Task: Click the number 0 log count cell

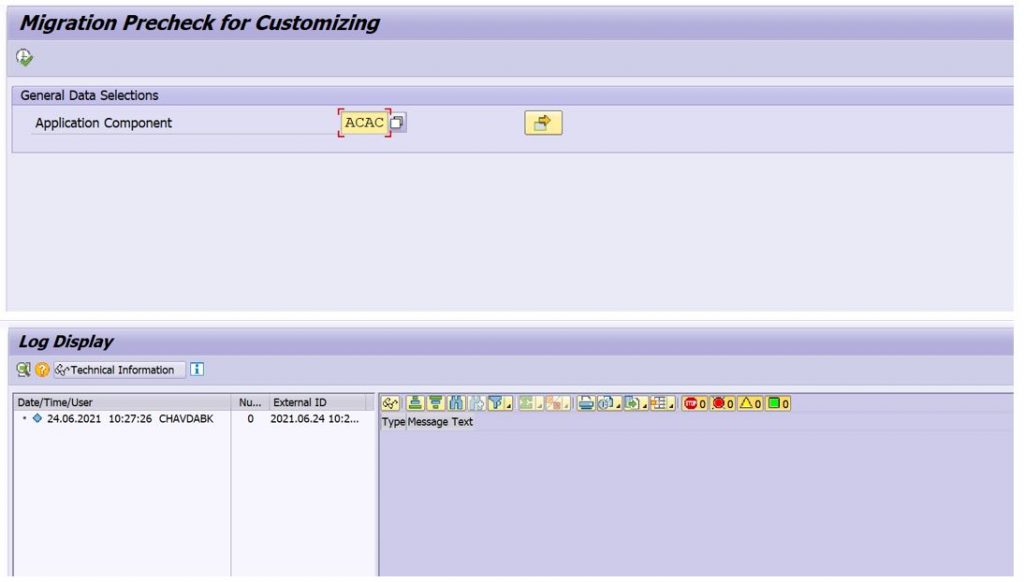Action: 250,419
